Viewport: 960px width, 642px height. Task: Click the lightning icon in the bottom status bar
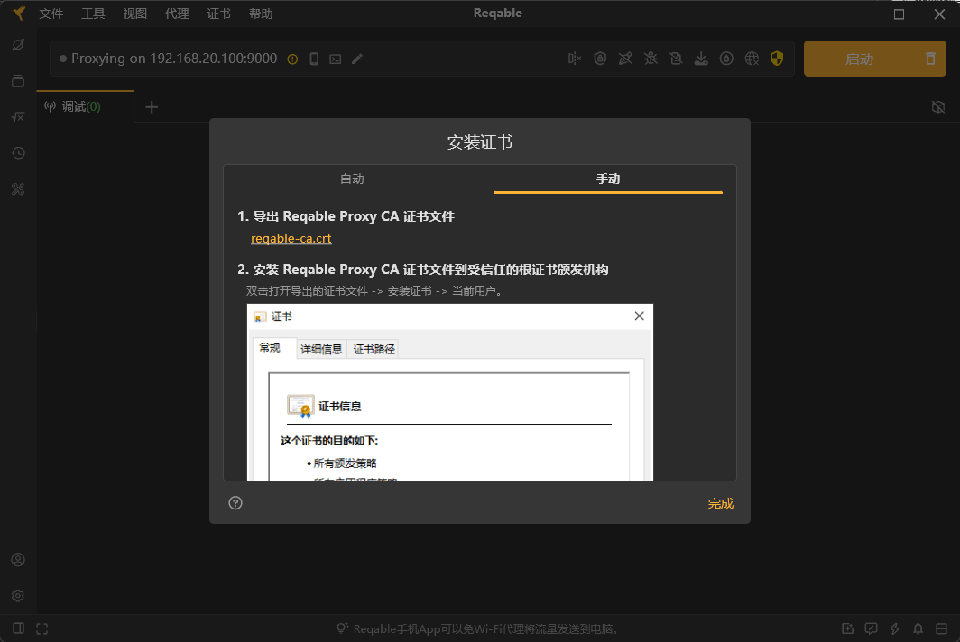click(x=893, y=627)
